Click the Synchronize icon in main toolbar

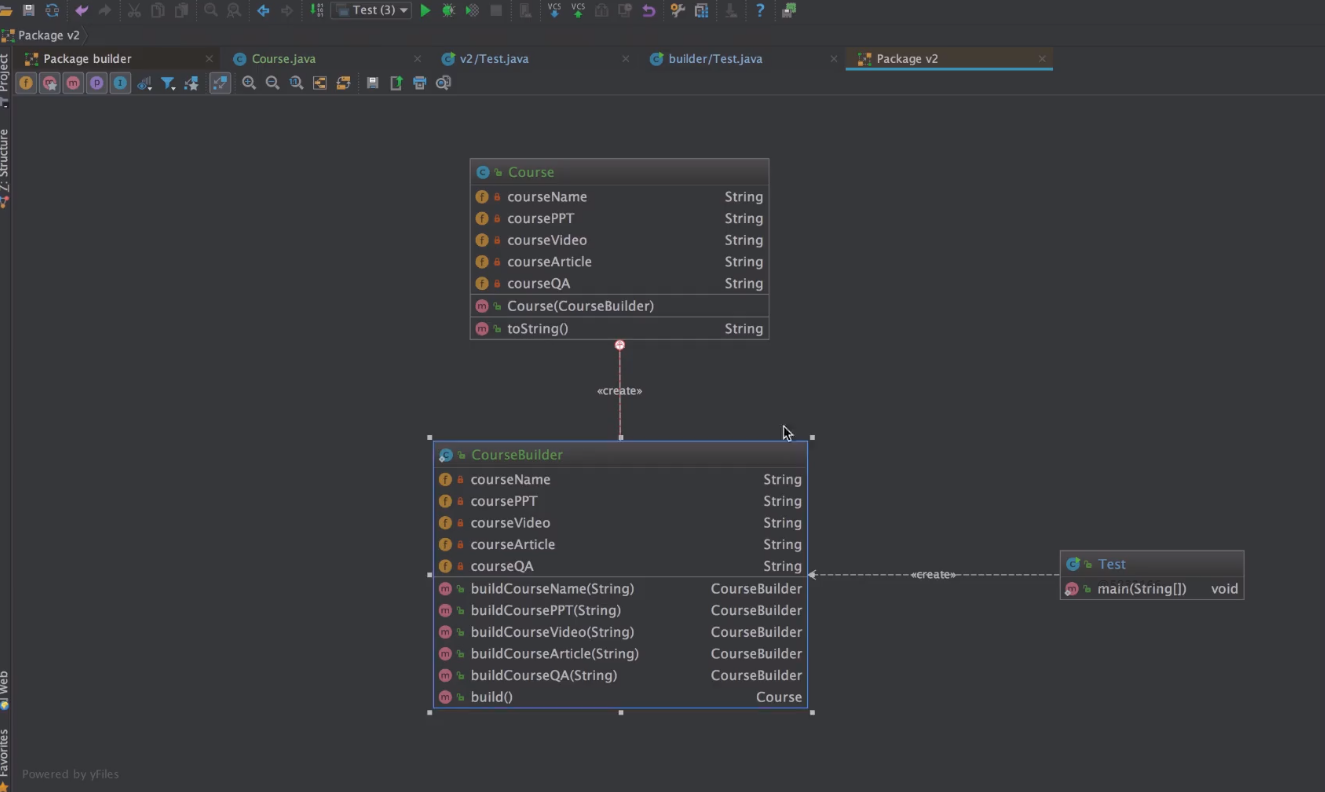[x=52, y=10]
